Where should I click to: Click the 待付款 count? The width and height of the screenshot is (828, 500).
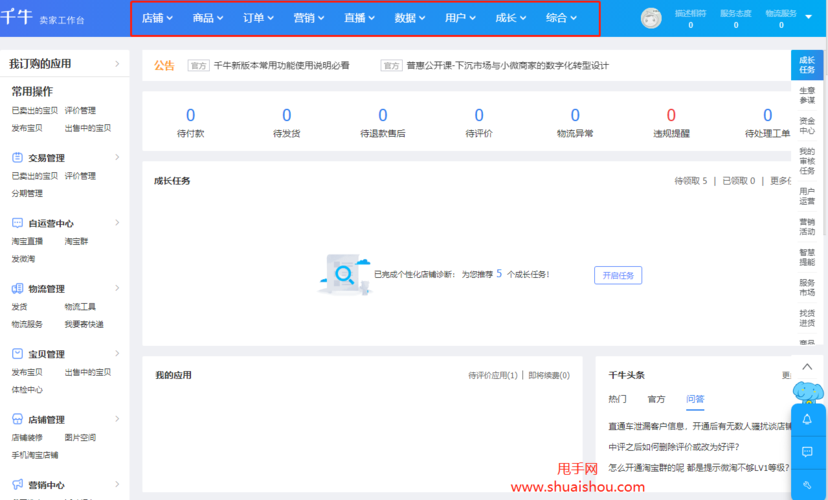(191, 115)
